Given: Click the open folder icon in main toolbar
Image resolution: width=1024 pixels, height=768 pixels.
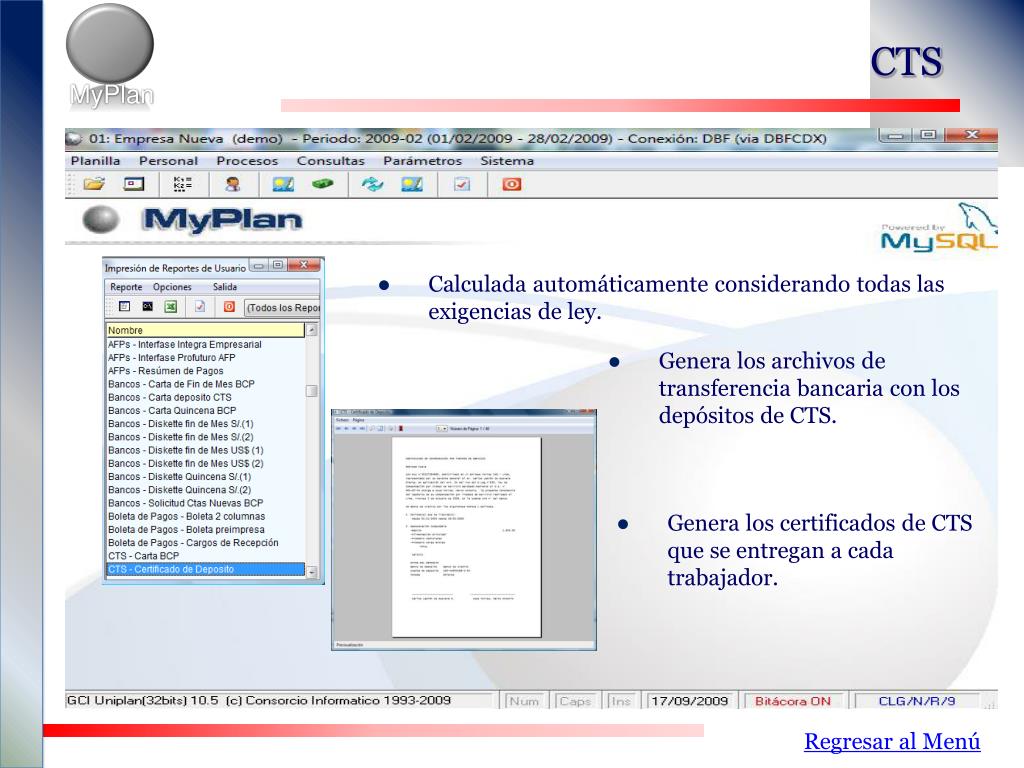Looking at the screenshot, I should pos(94,184).
